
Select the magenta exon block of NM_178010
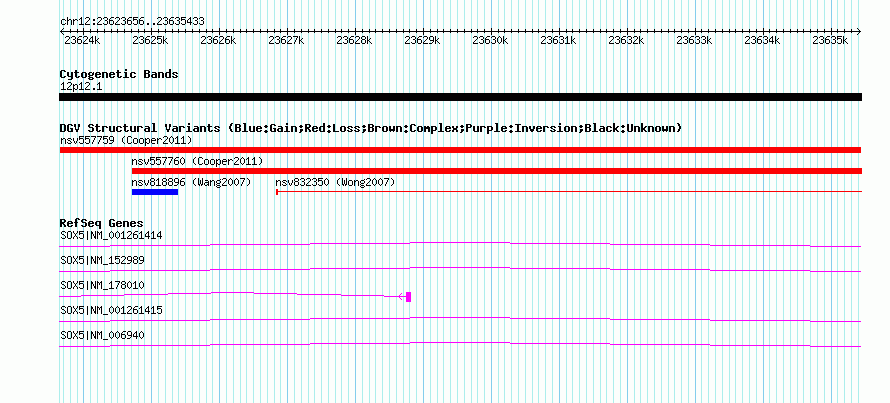coord(409,297)
